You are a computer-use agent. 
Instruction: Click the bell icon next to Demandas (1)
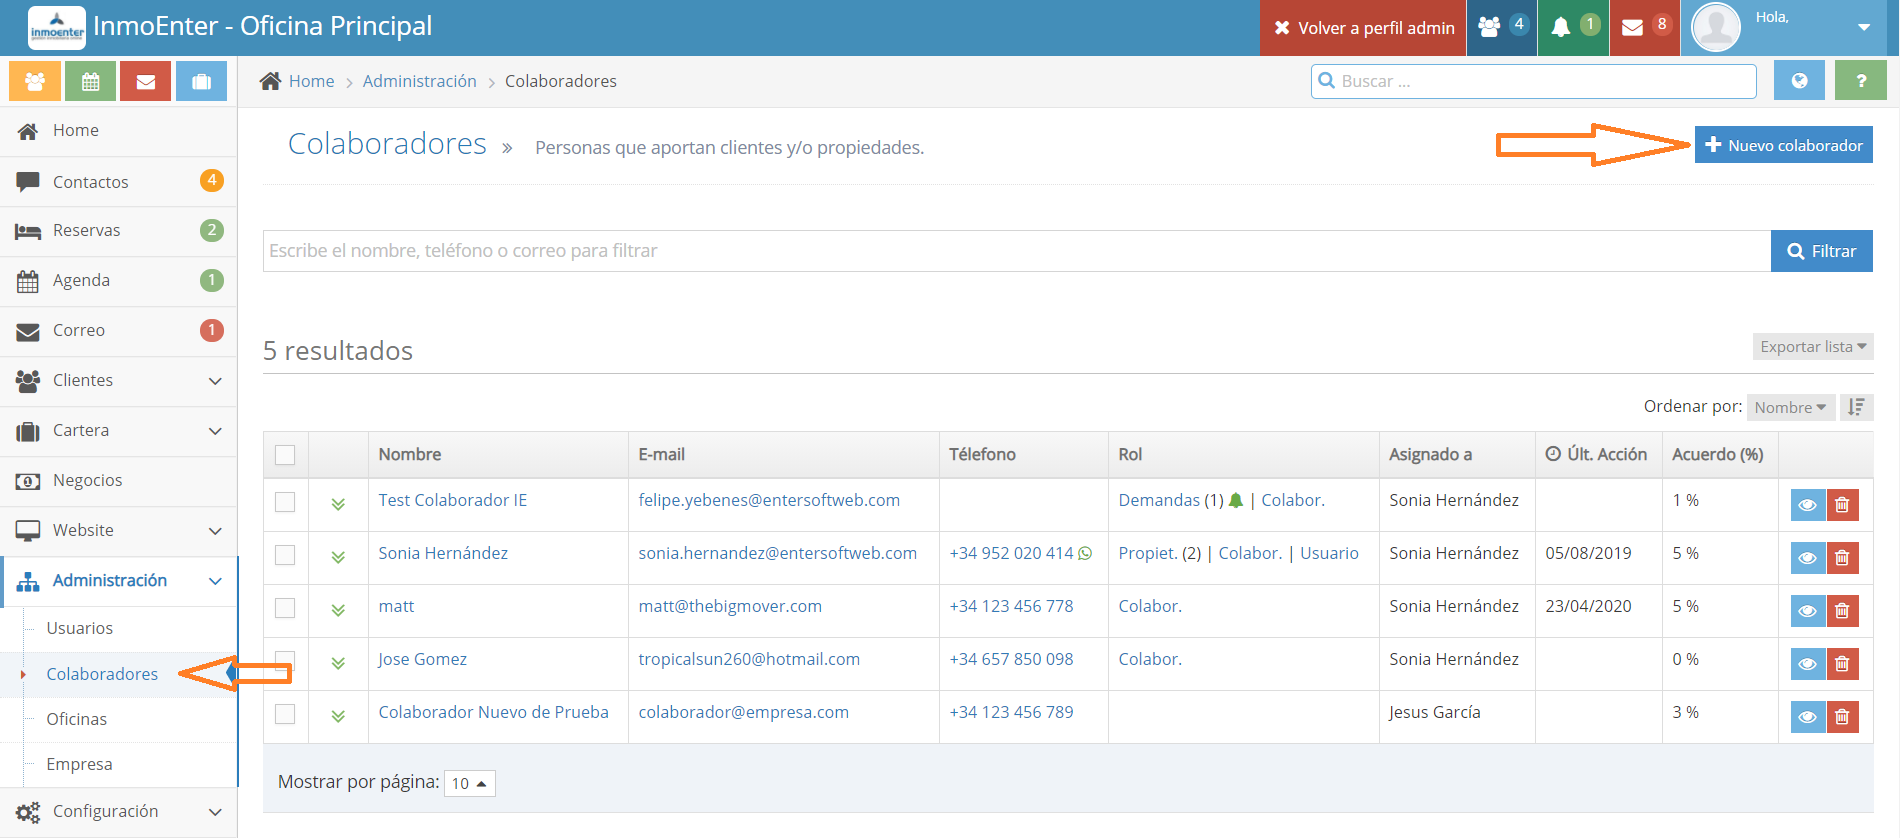coord(1236,500)
